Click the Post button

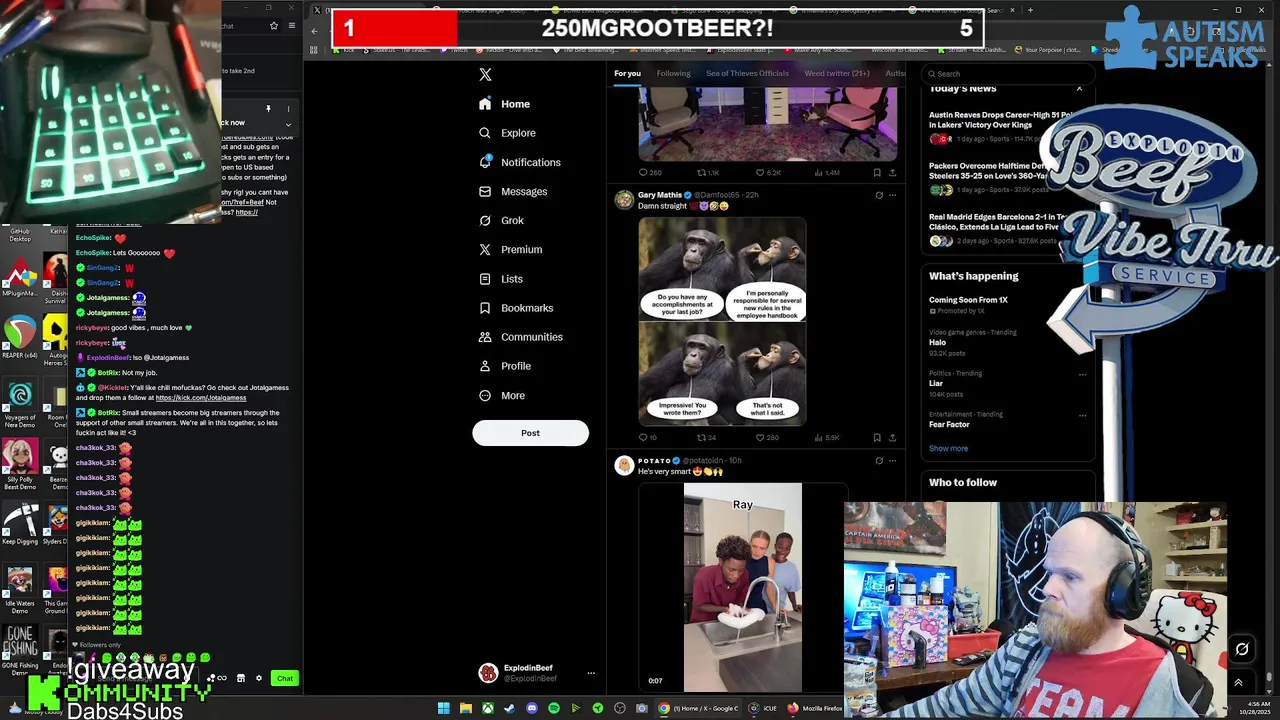(530, 433)
